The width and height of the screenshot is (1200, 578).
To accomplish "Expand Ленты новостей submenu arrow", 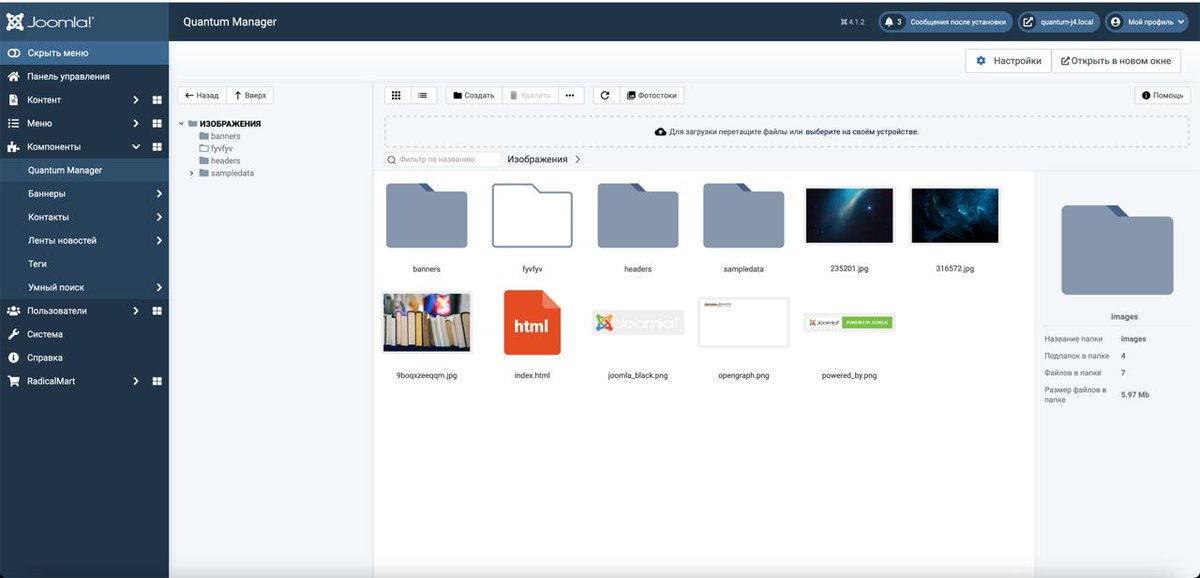I will 159,240.
